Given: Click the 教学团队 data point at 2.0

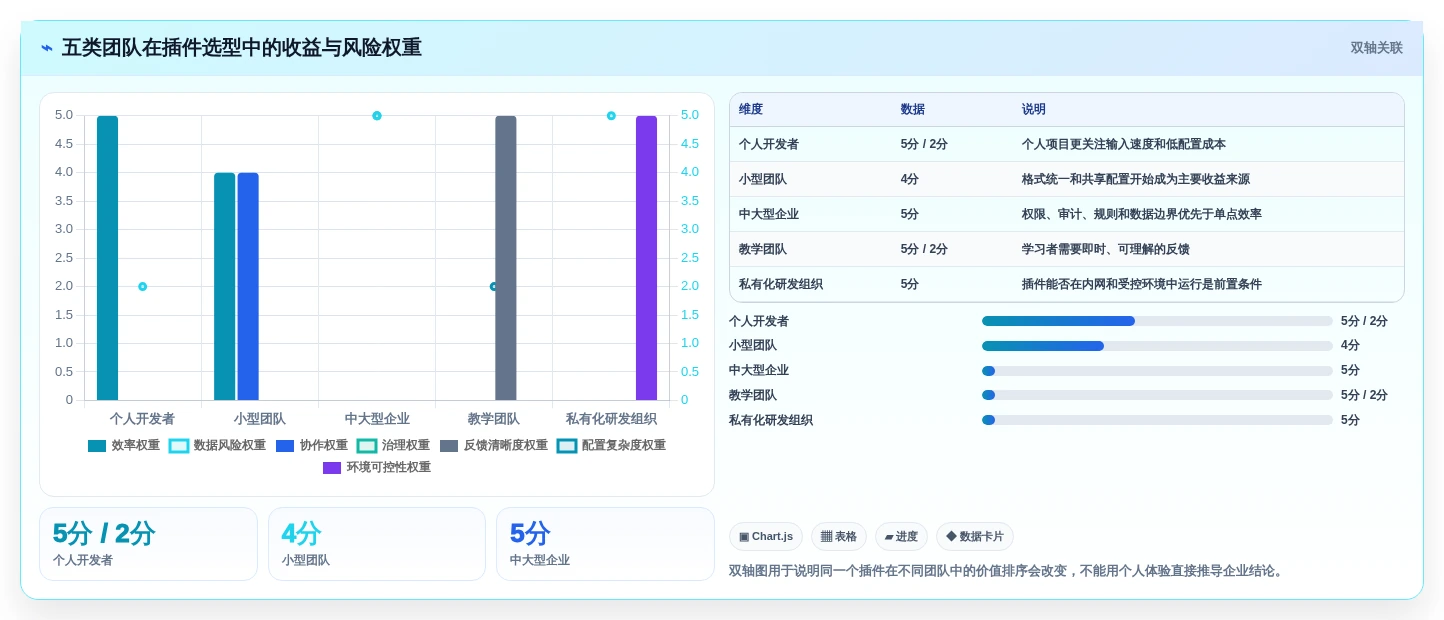Looking at the screenshot, I should 494,287.
